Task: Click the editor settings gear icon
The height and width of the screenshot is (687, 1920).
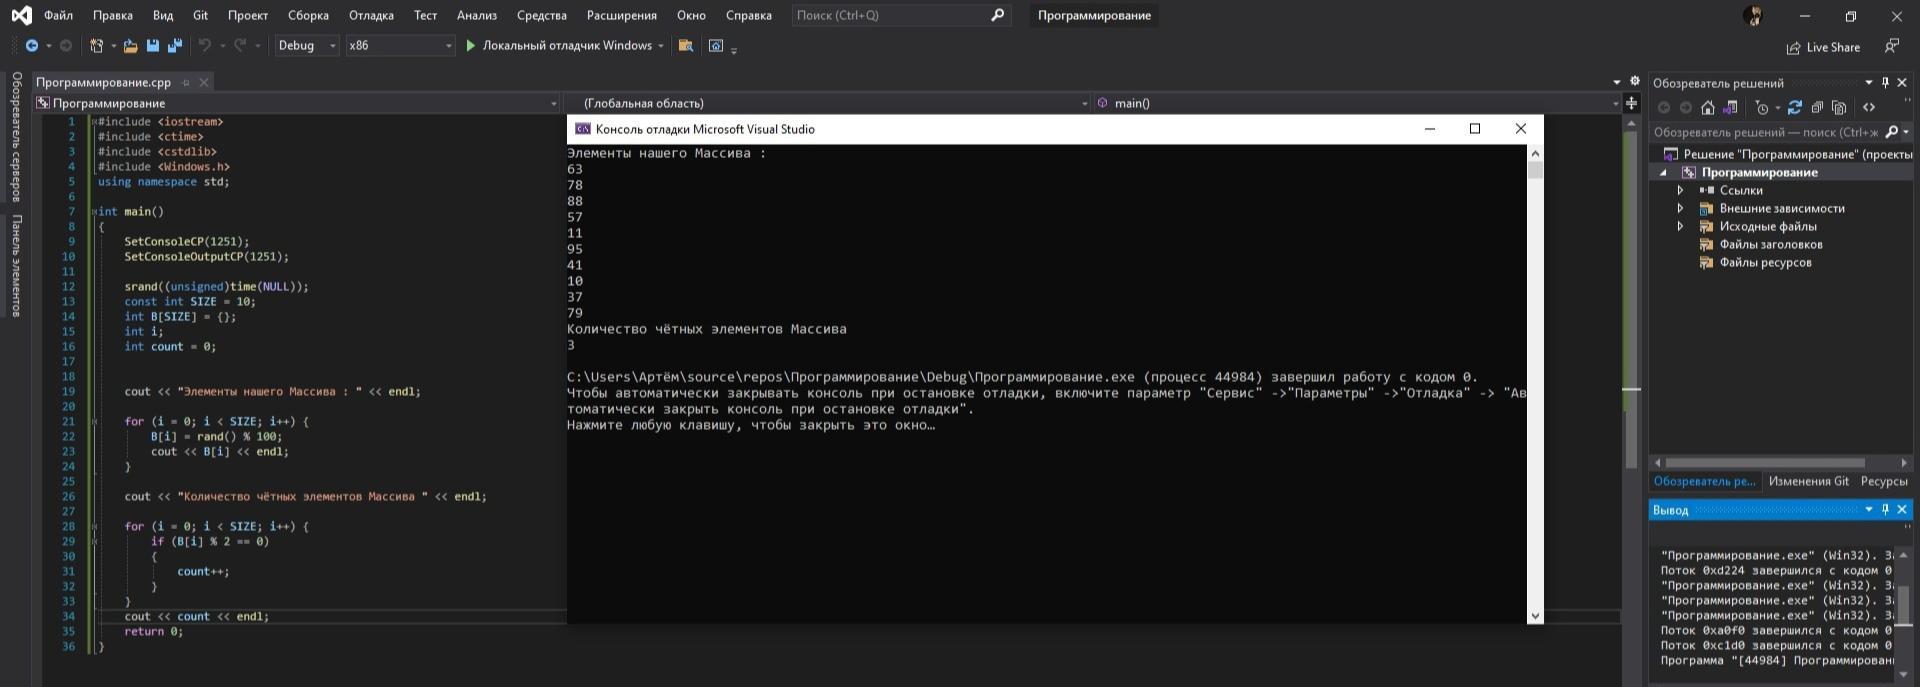Action: [1635, 81]
